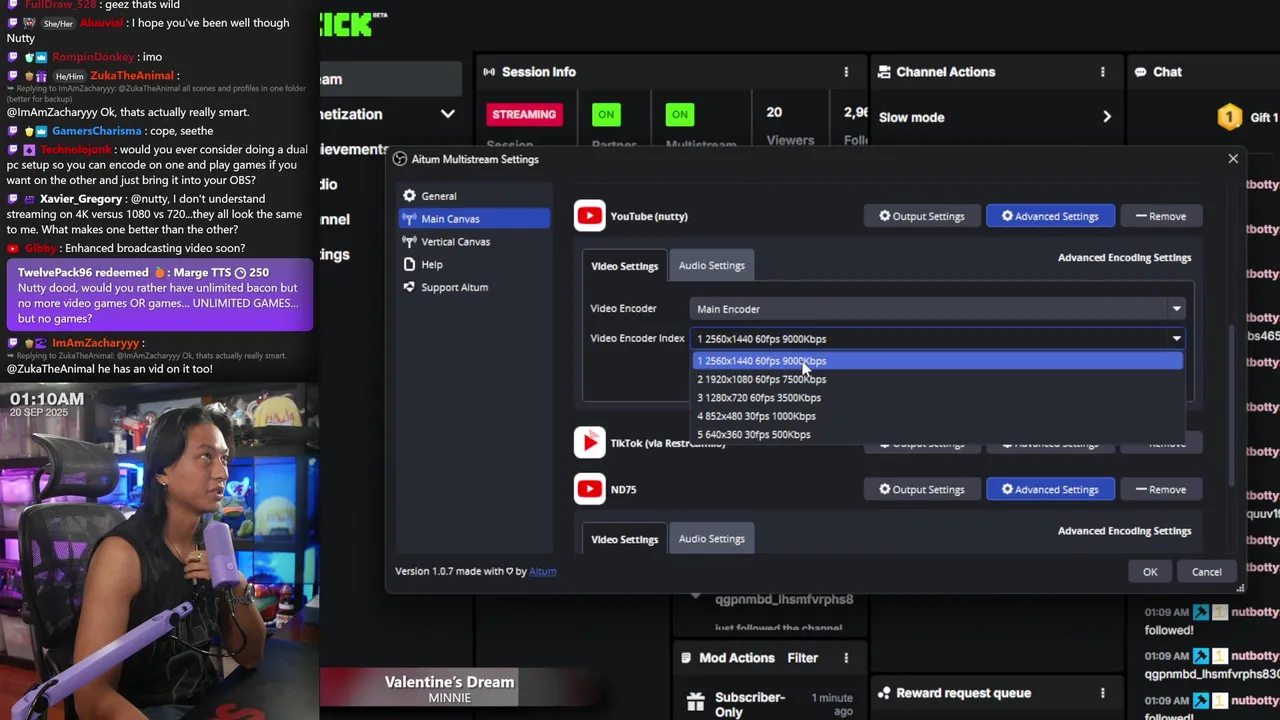The width and height of the screenshot is (1280, 720).
Task: Toggle the Partner ON indicator
Action: point(606,114)
